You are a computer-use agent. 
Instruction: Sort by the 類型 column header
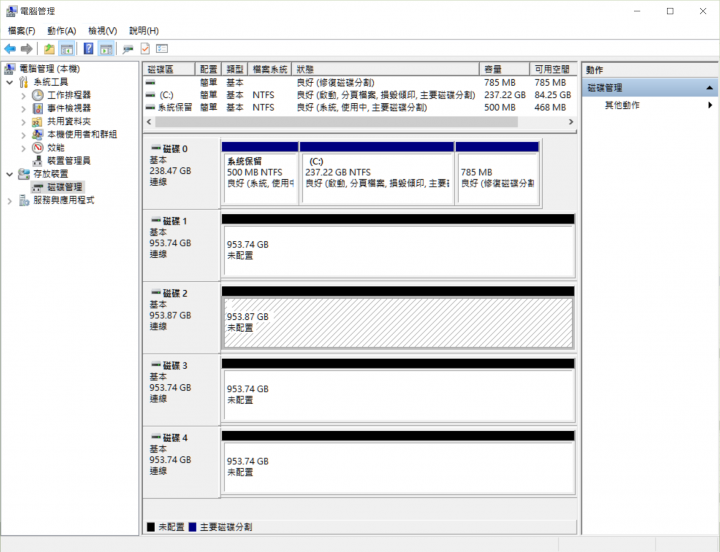[235, 69]
